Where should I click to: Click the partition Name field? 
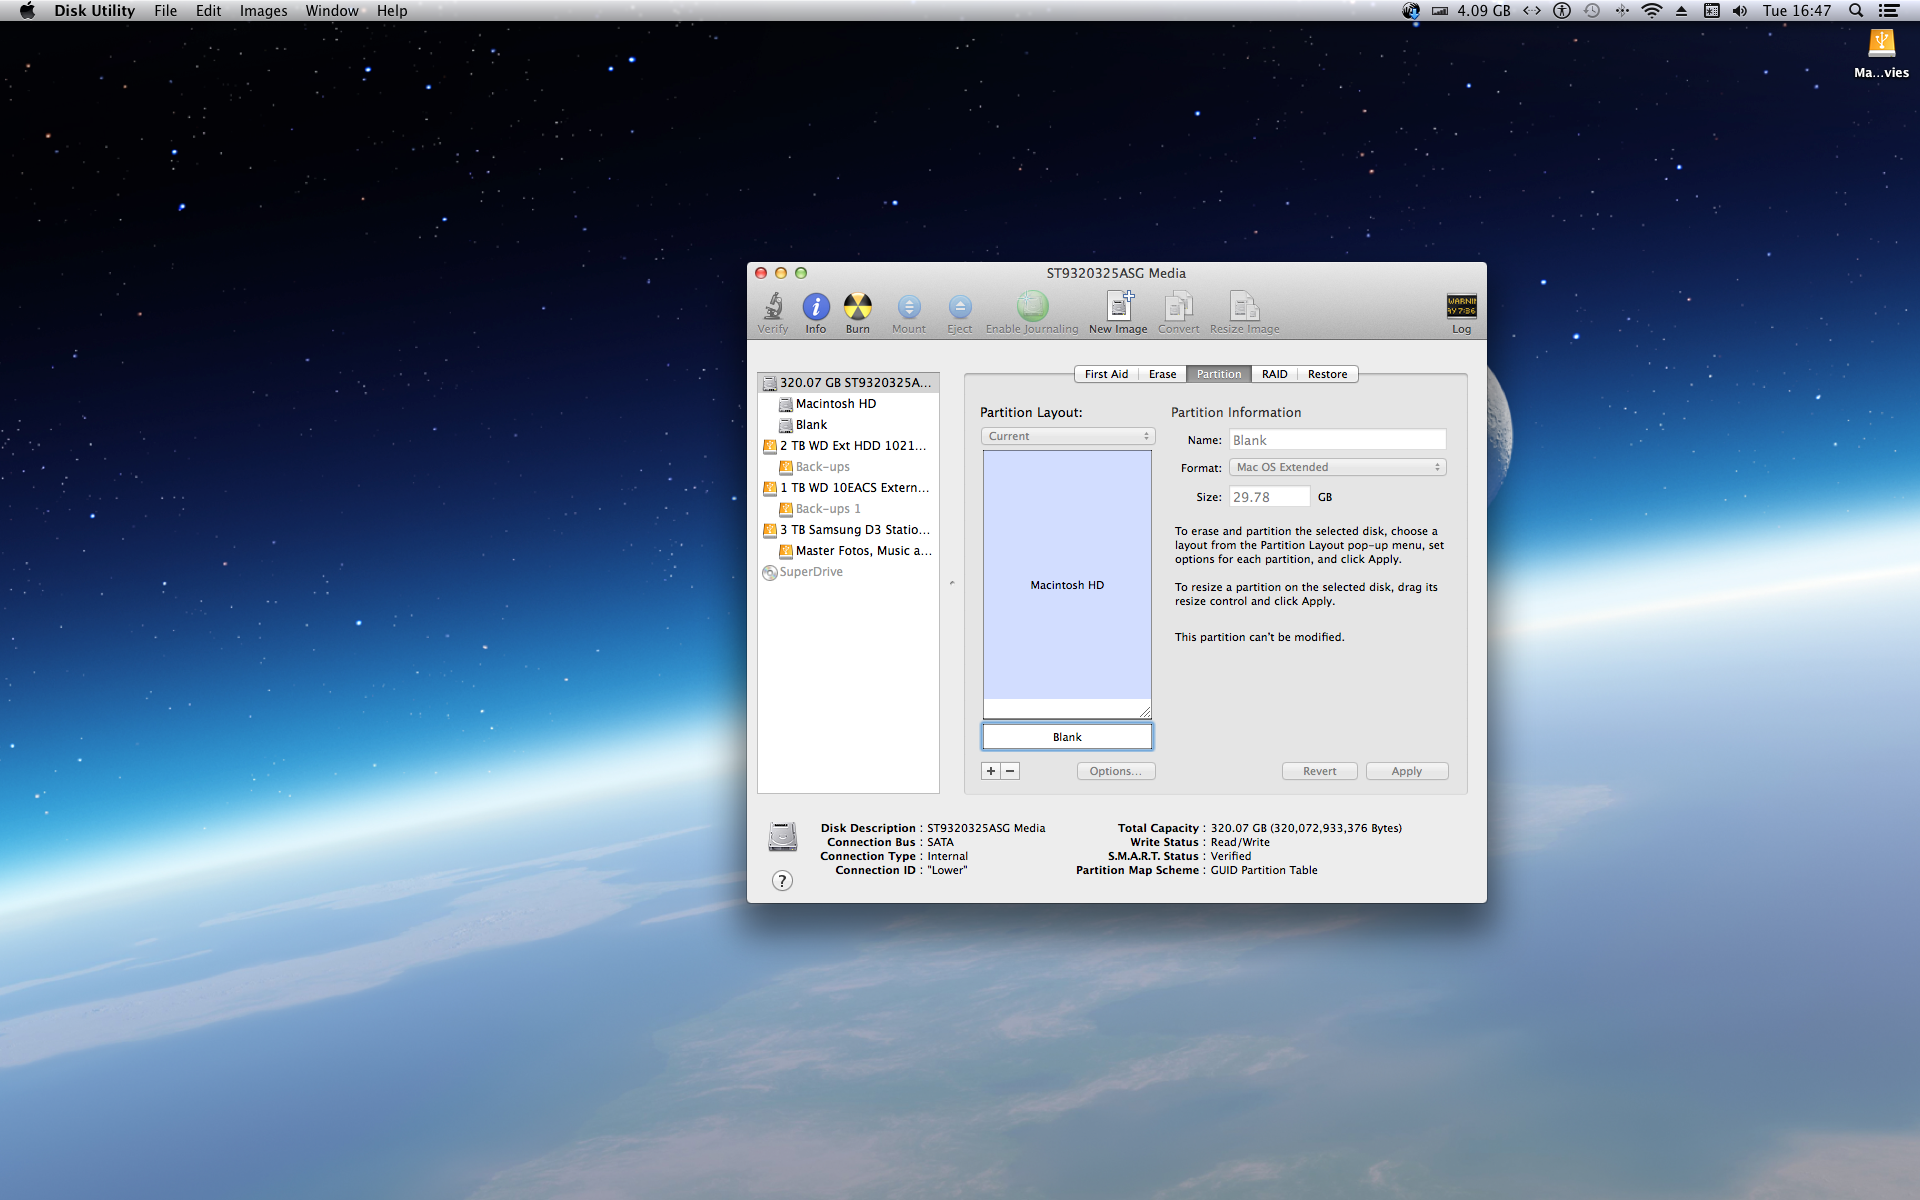click(1337, 440)
